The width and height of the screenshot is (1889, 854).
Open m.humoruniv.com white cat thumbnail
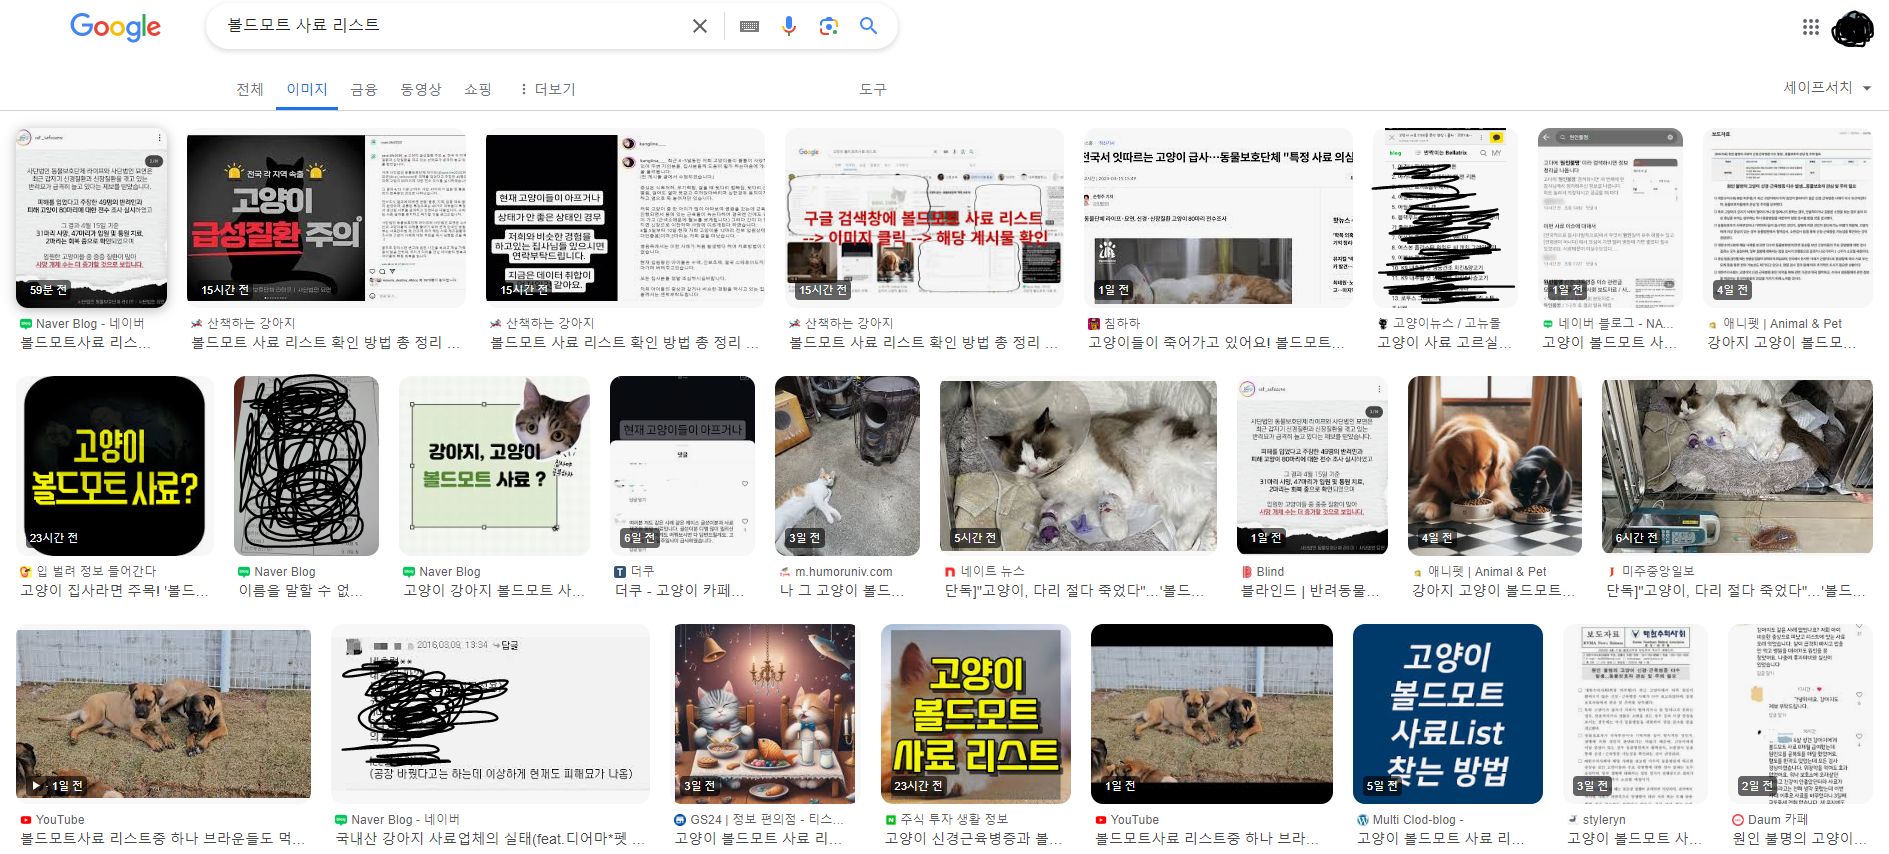(x=847, y=465)
